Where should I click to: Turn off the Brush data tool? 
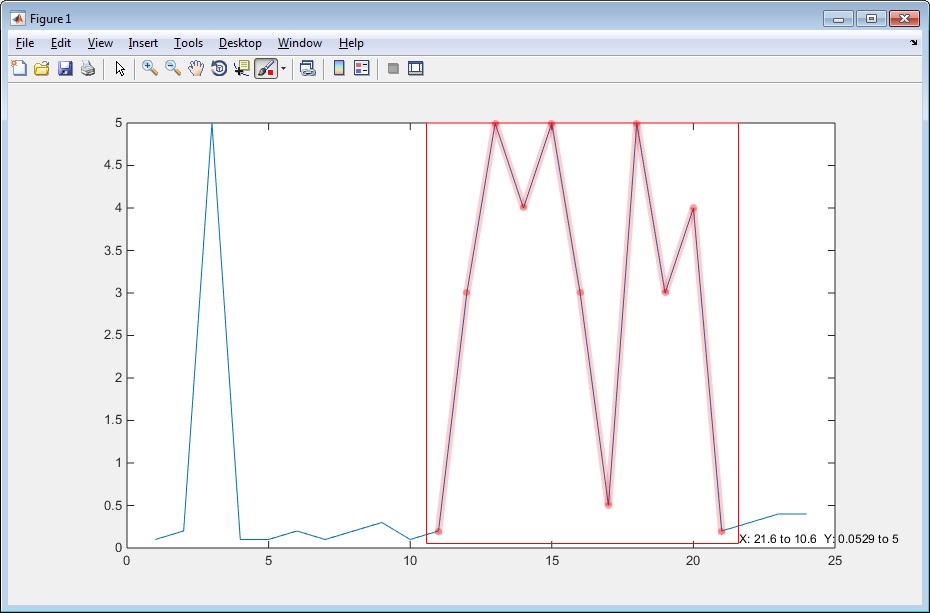tap(265, 69)
